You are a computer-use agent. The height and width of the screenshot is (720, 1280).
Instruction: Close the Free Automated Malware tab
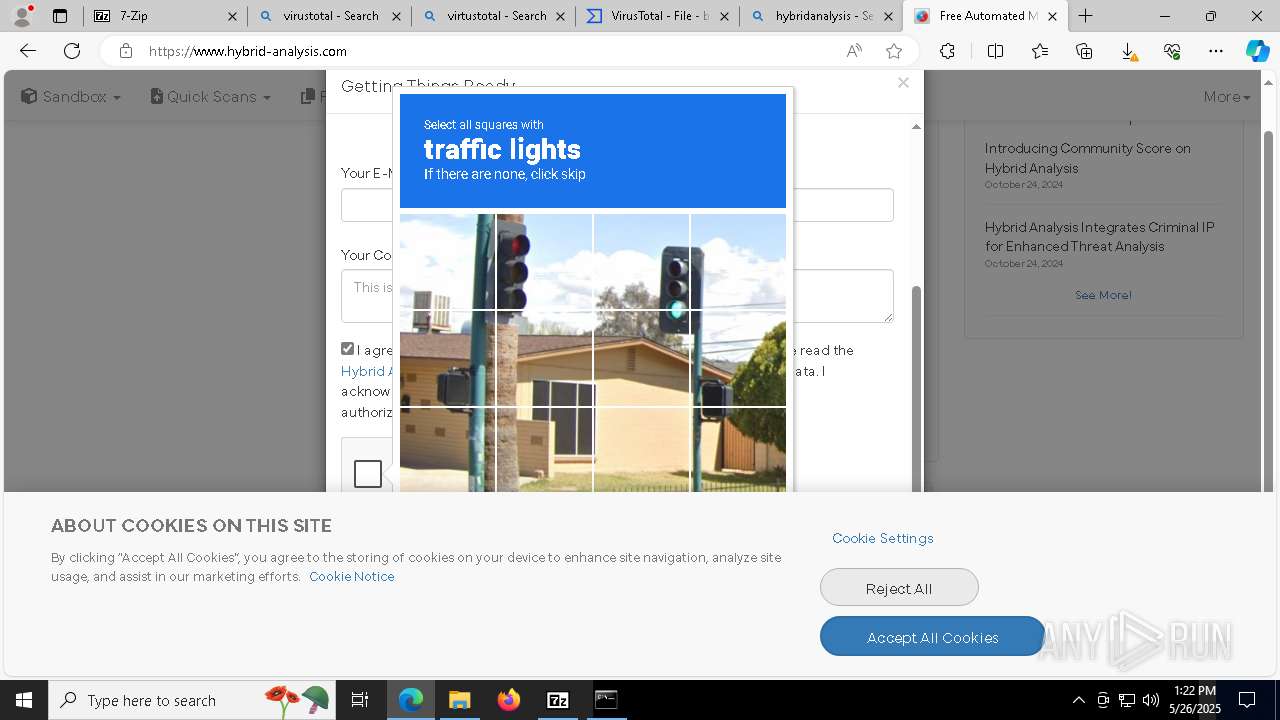[x=1052, y=16]
